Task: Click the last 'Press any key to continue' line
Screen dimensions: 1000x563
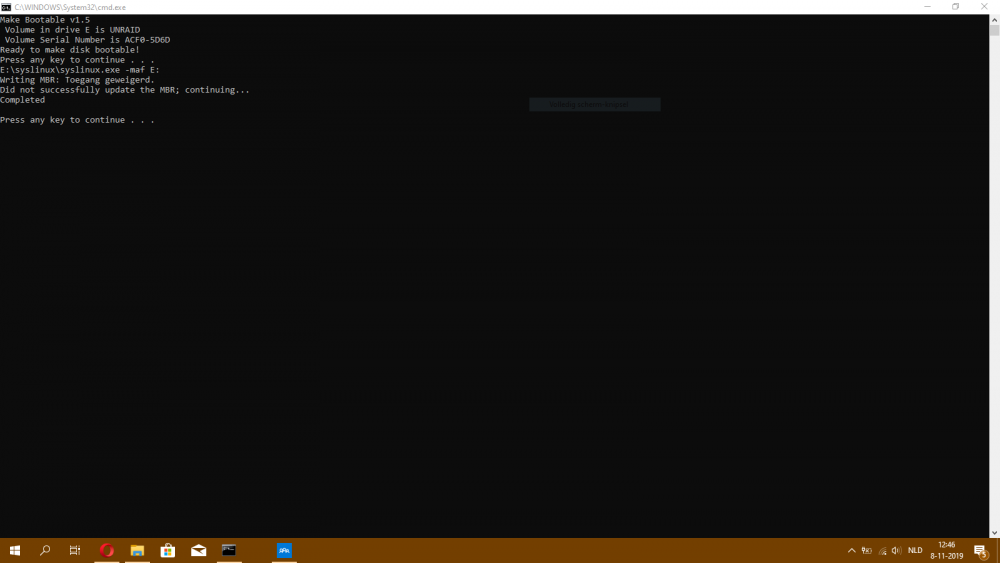Action: click(77, 120)
